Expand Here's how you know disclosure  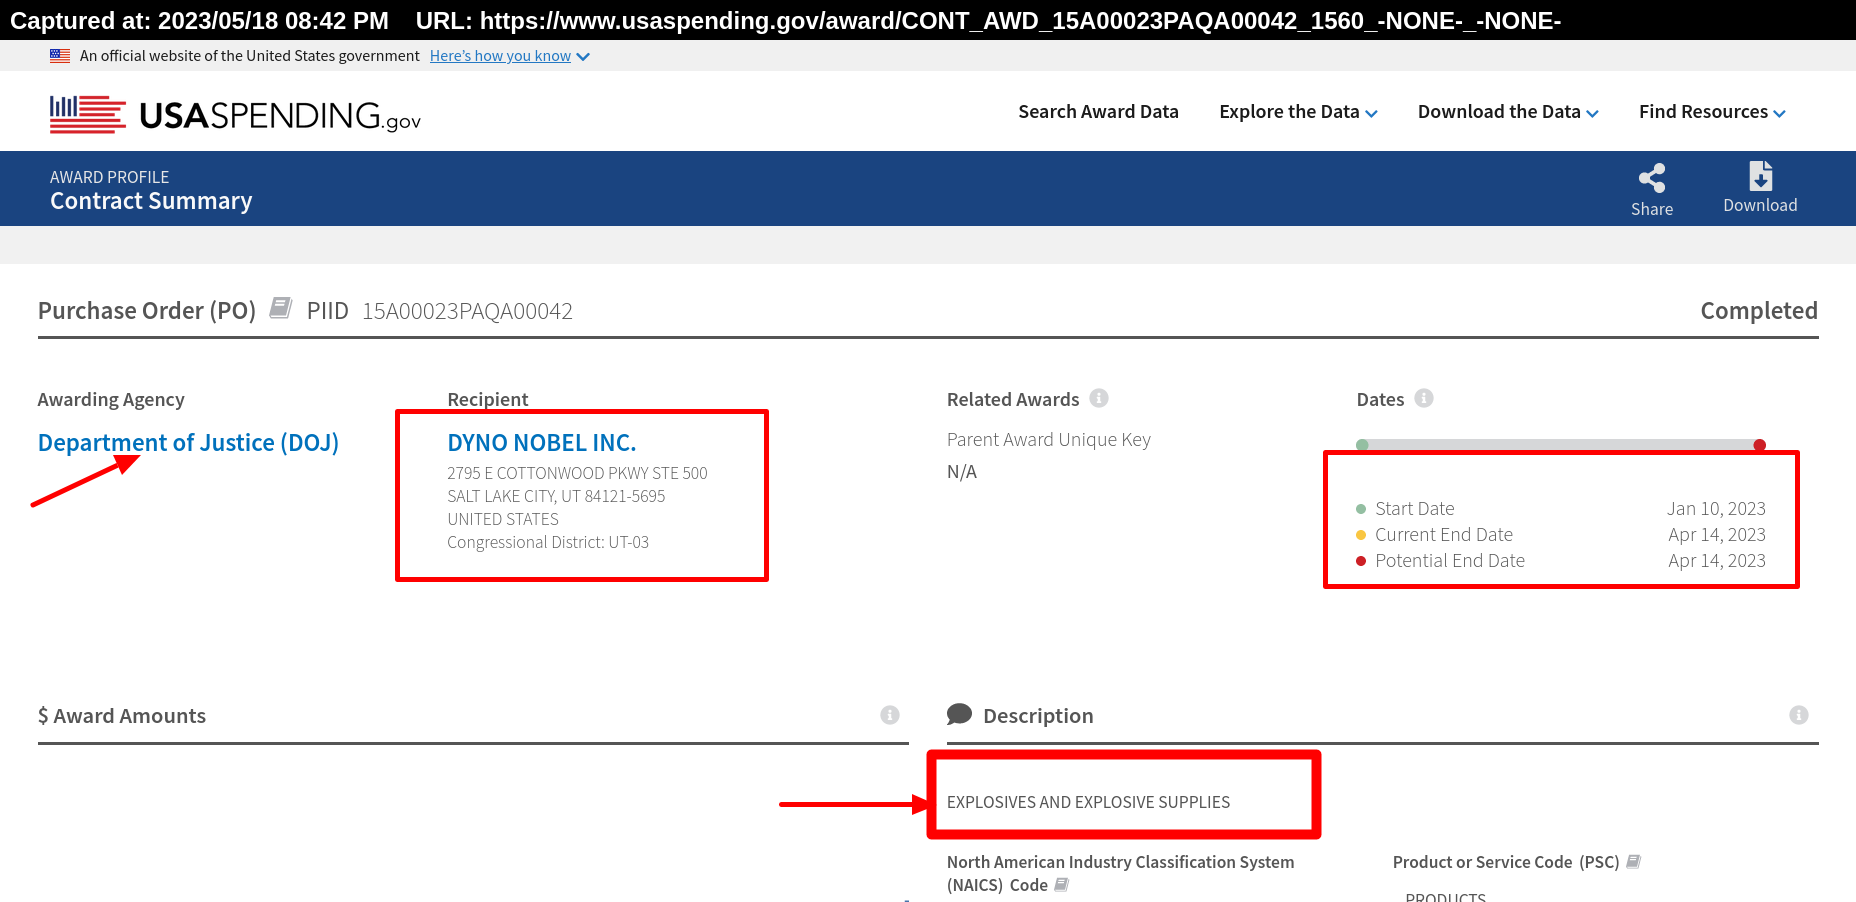point(583,57)
